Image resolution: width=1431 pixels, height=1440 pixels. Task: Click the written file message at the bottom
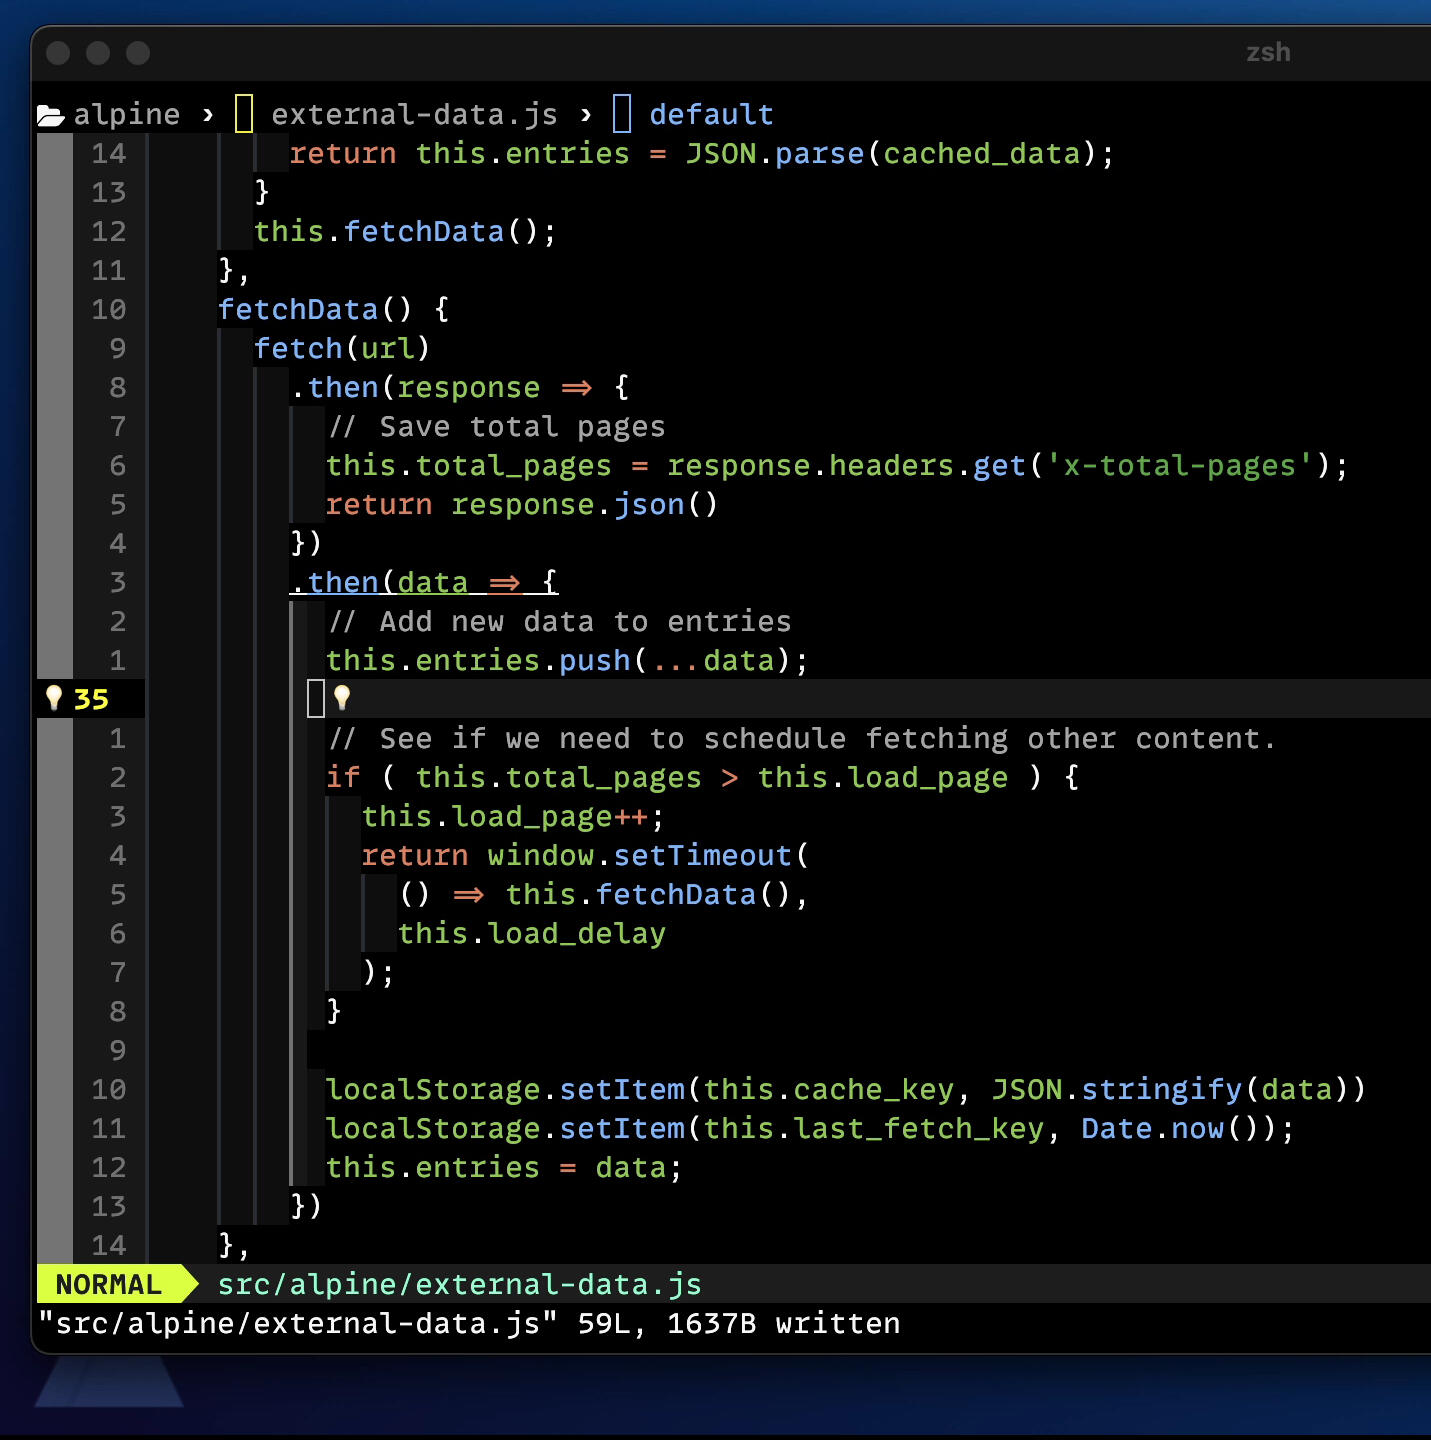coord(466,1322)
